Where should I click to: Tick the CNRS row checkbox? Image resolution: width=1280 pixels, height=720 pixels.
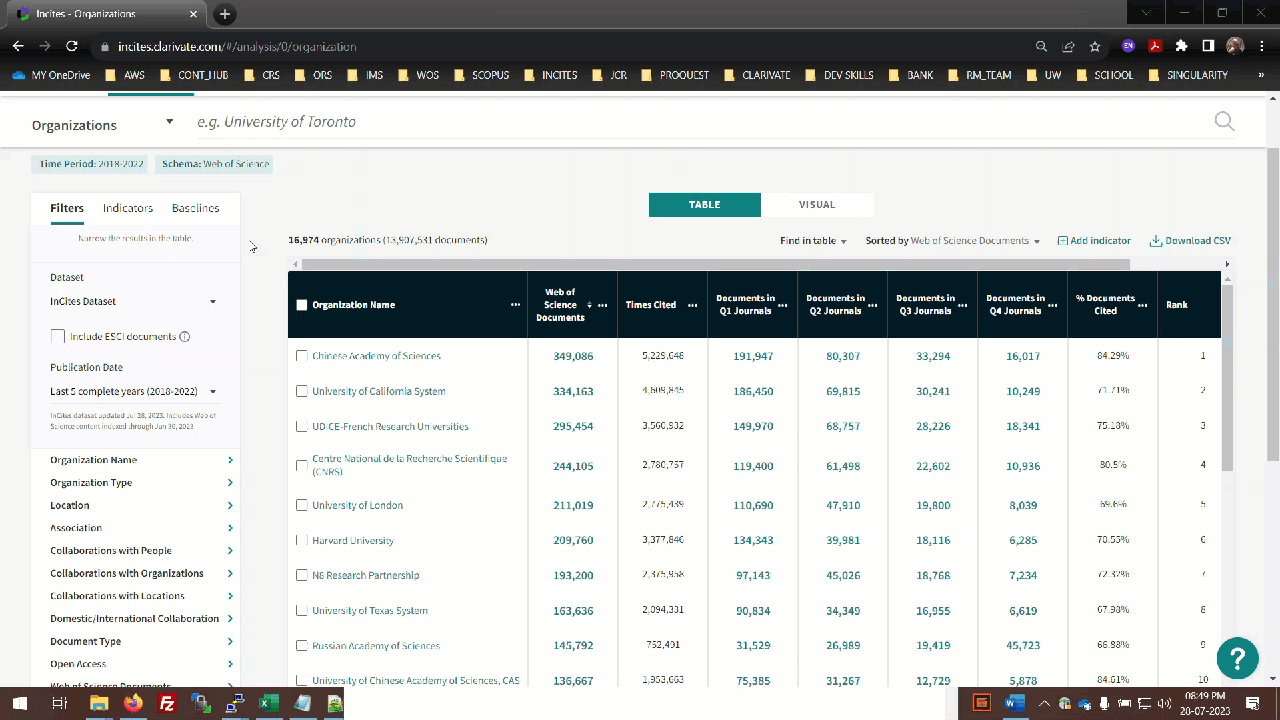(x=302, y=465)
